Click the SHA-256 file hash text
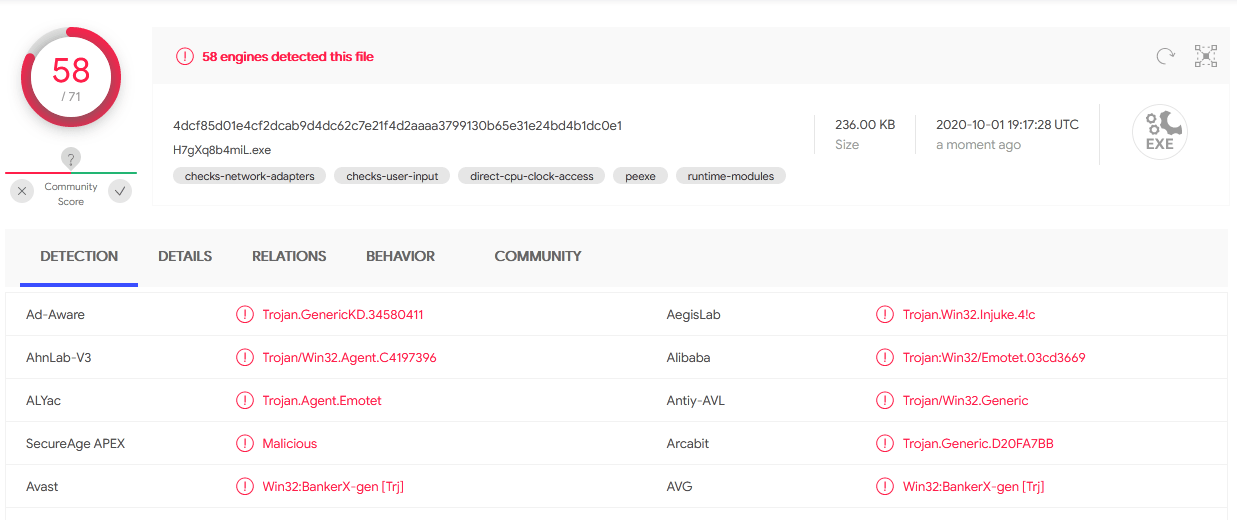The height and width of the screenshot is (520, 1237). [398, 126]
